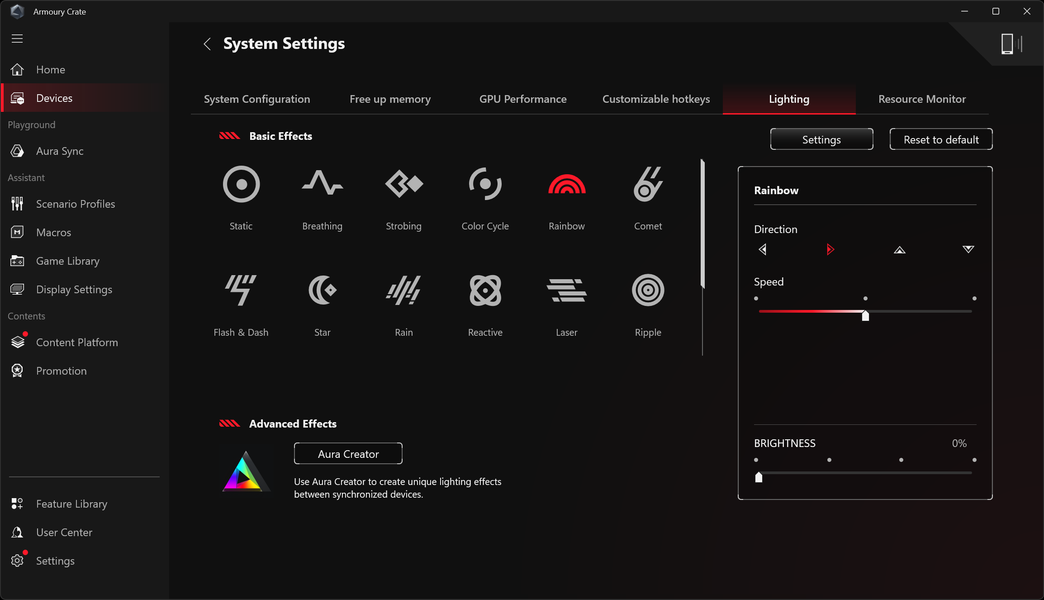Open Scenario Profiles in the sidebar

pos(85,204)
